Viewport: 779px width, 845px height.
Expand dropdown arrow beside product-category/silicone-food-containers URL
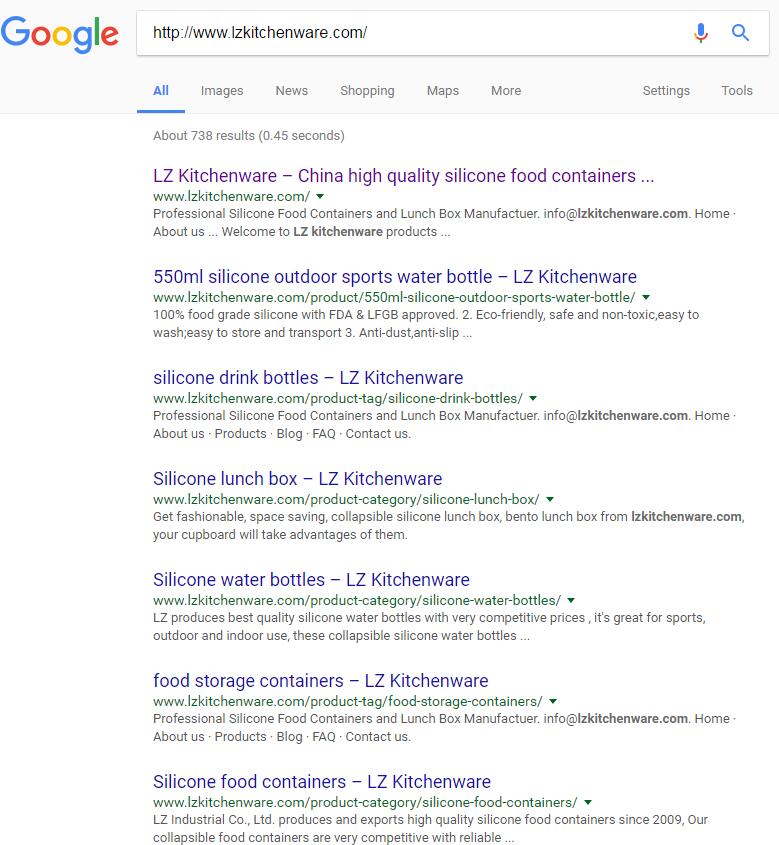[x=588, y=802]
